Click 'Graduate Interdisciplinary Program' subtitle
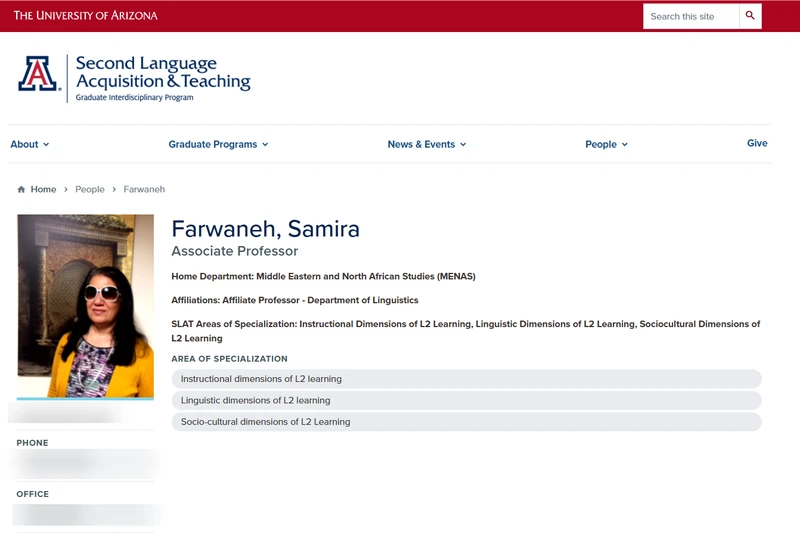This screenshot has height=535, width=800. pyautogui.click(x=135, y=97)
